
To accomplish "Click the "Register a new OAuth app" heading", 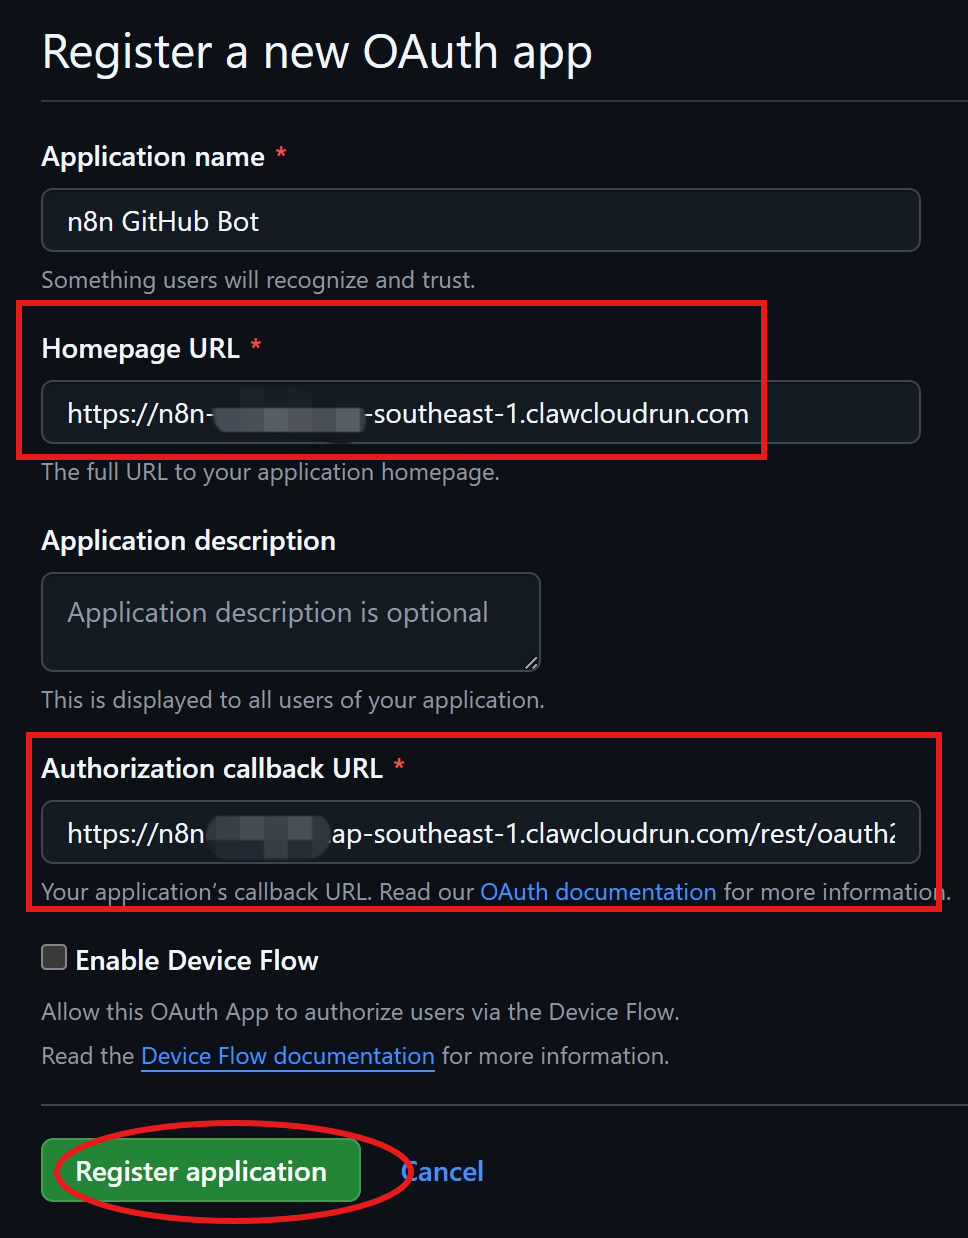I will [317, 52].
